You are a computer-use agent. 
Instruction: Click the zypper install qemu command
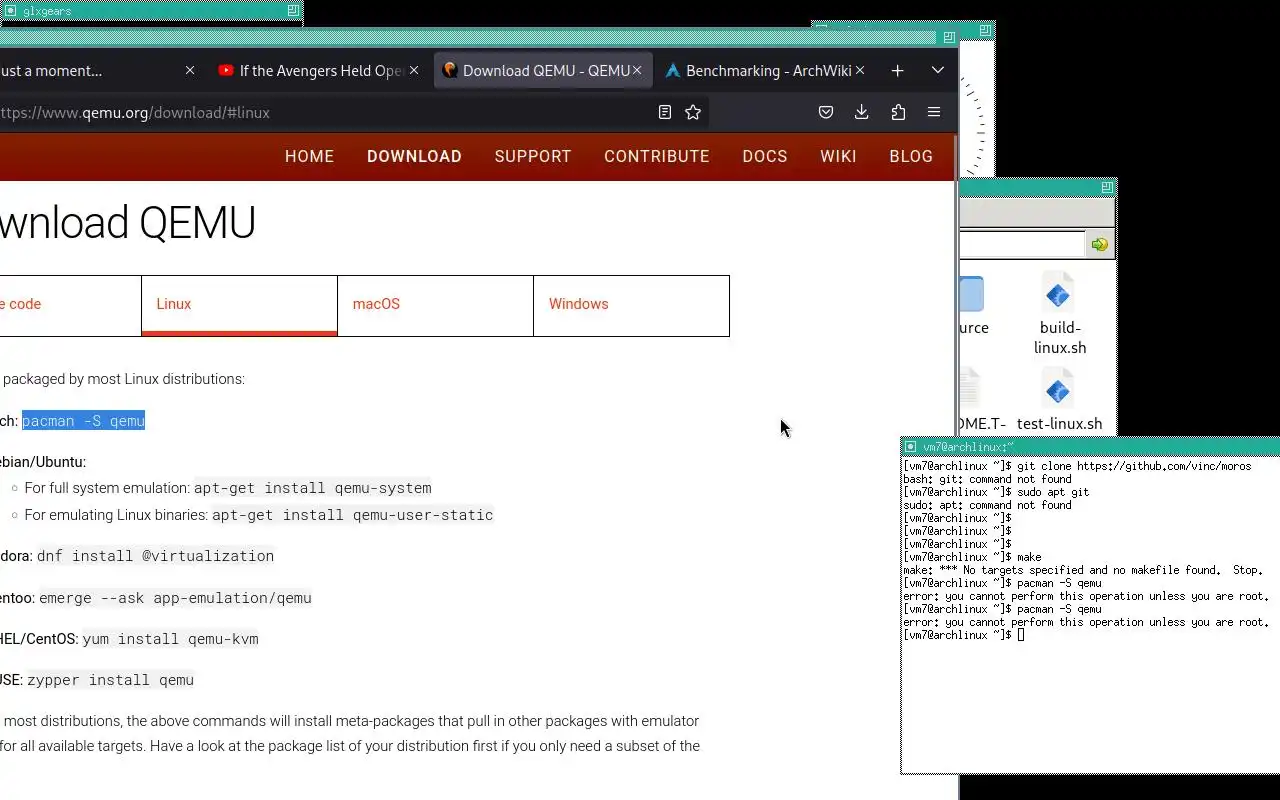110,680
